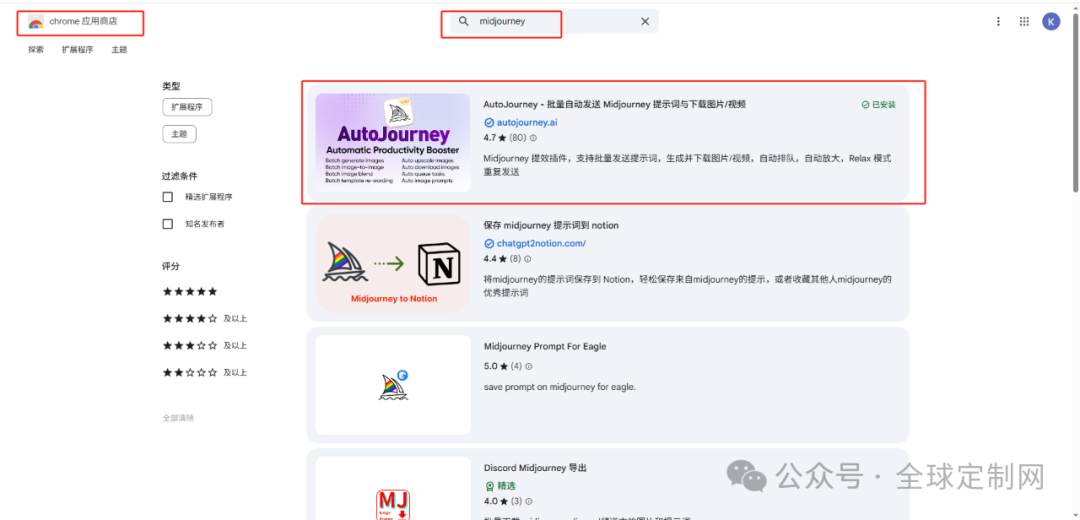Select three stars 及以上 rating filter
Image resolution: width=1080 pixels, height=520 pixels.
click(x=204, y=345)
